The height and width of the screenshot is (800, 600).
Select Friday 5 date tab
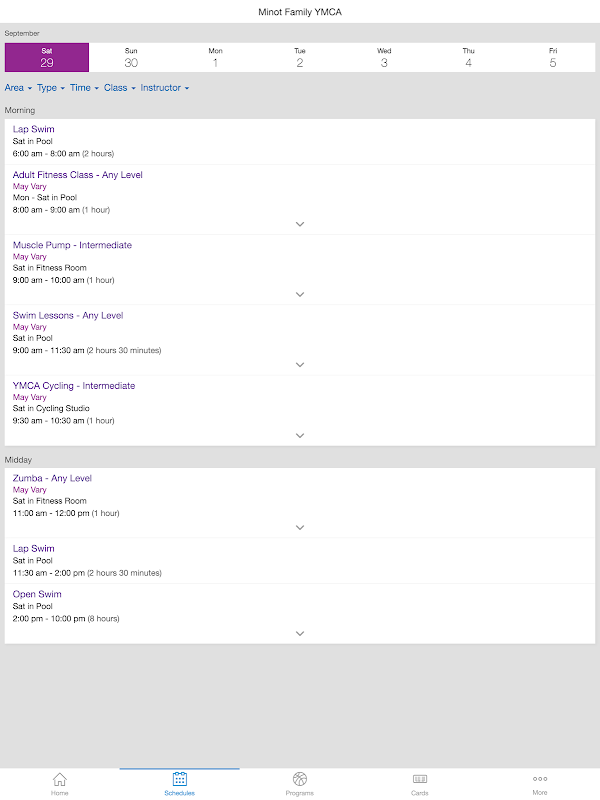click(553, 57)
